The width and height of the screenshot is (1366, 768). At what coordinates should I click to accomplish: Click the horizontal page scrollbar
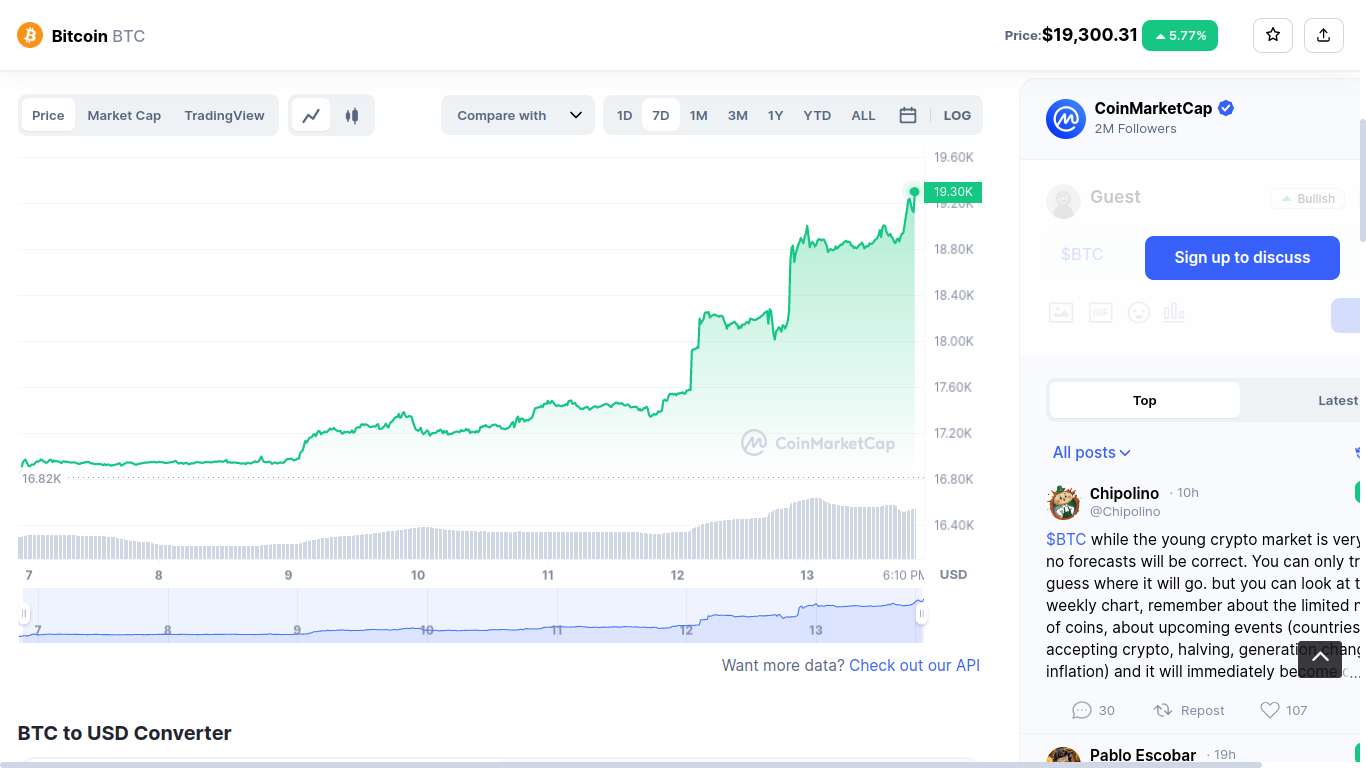pyautogui.click(x=631, y=765)
